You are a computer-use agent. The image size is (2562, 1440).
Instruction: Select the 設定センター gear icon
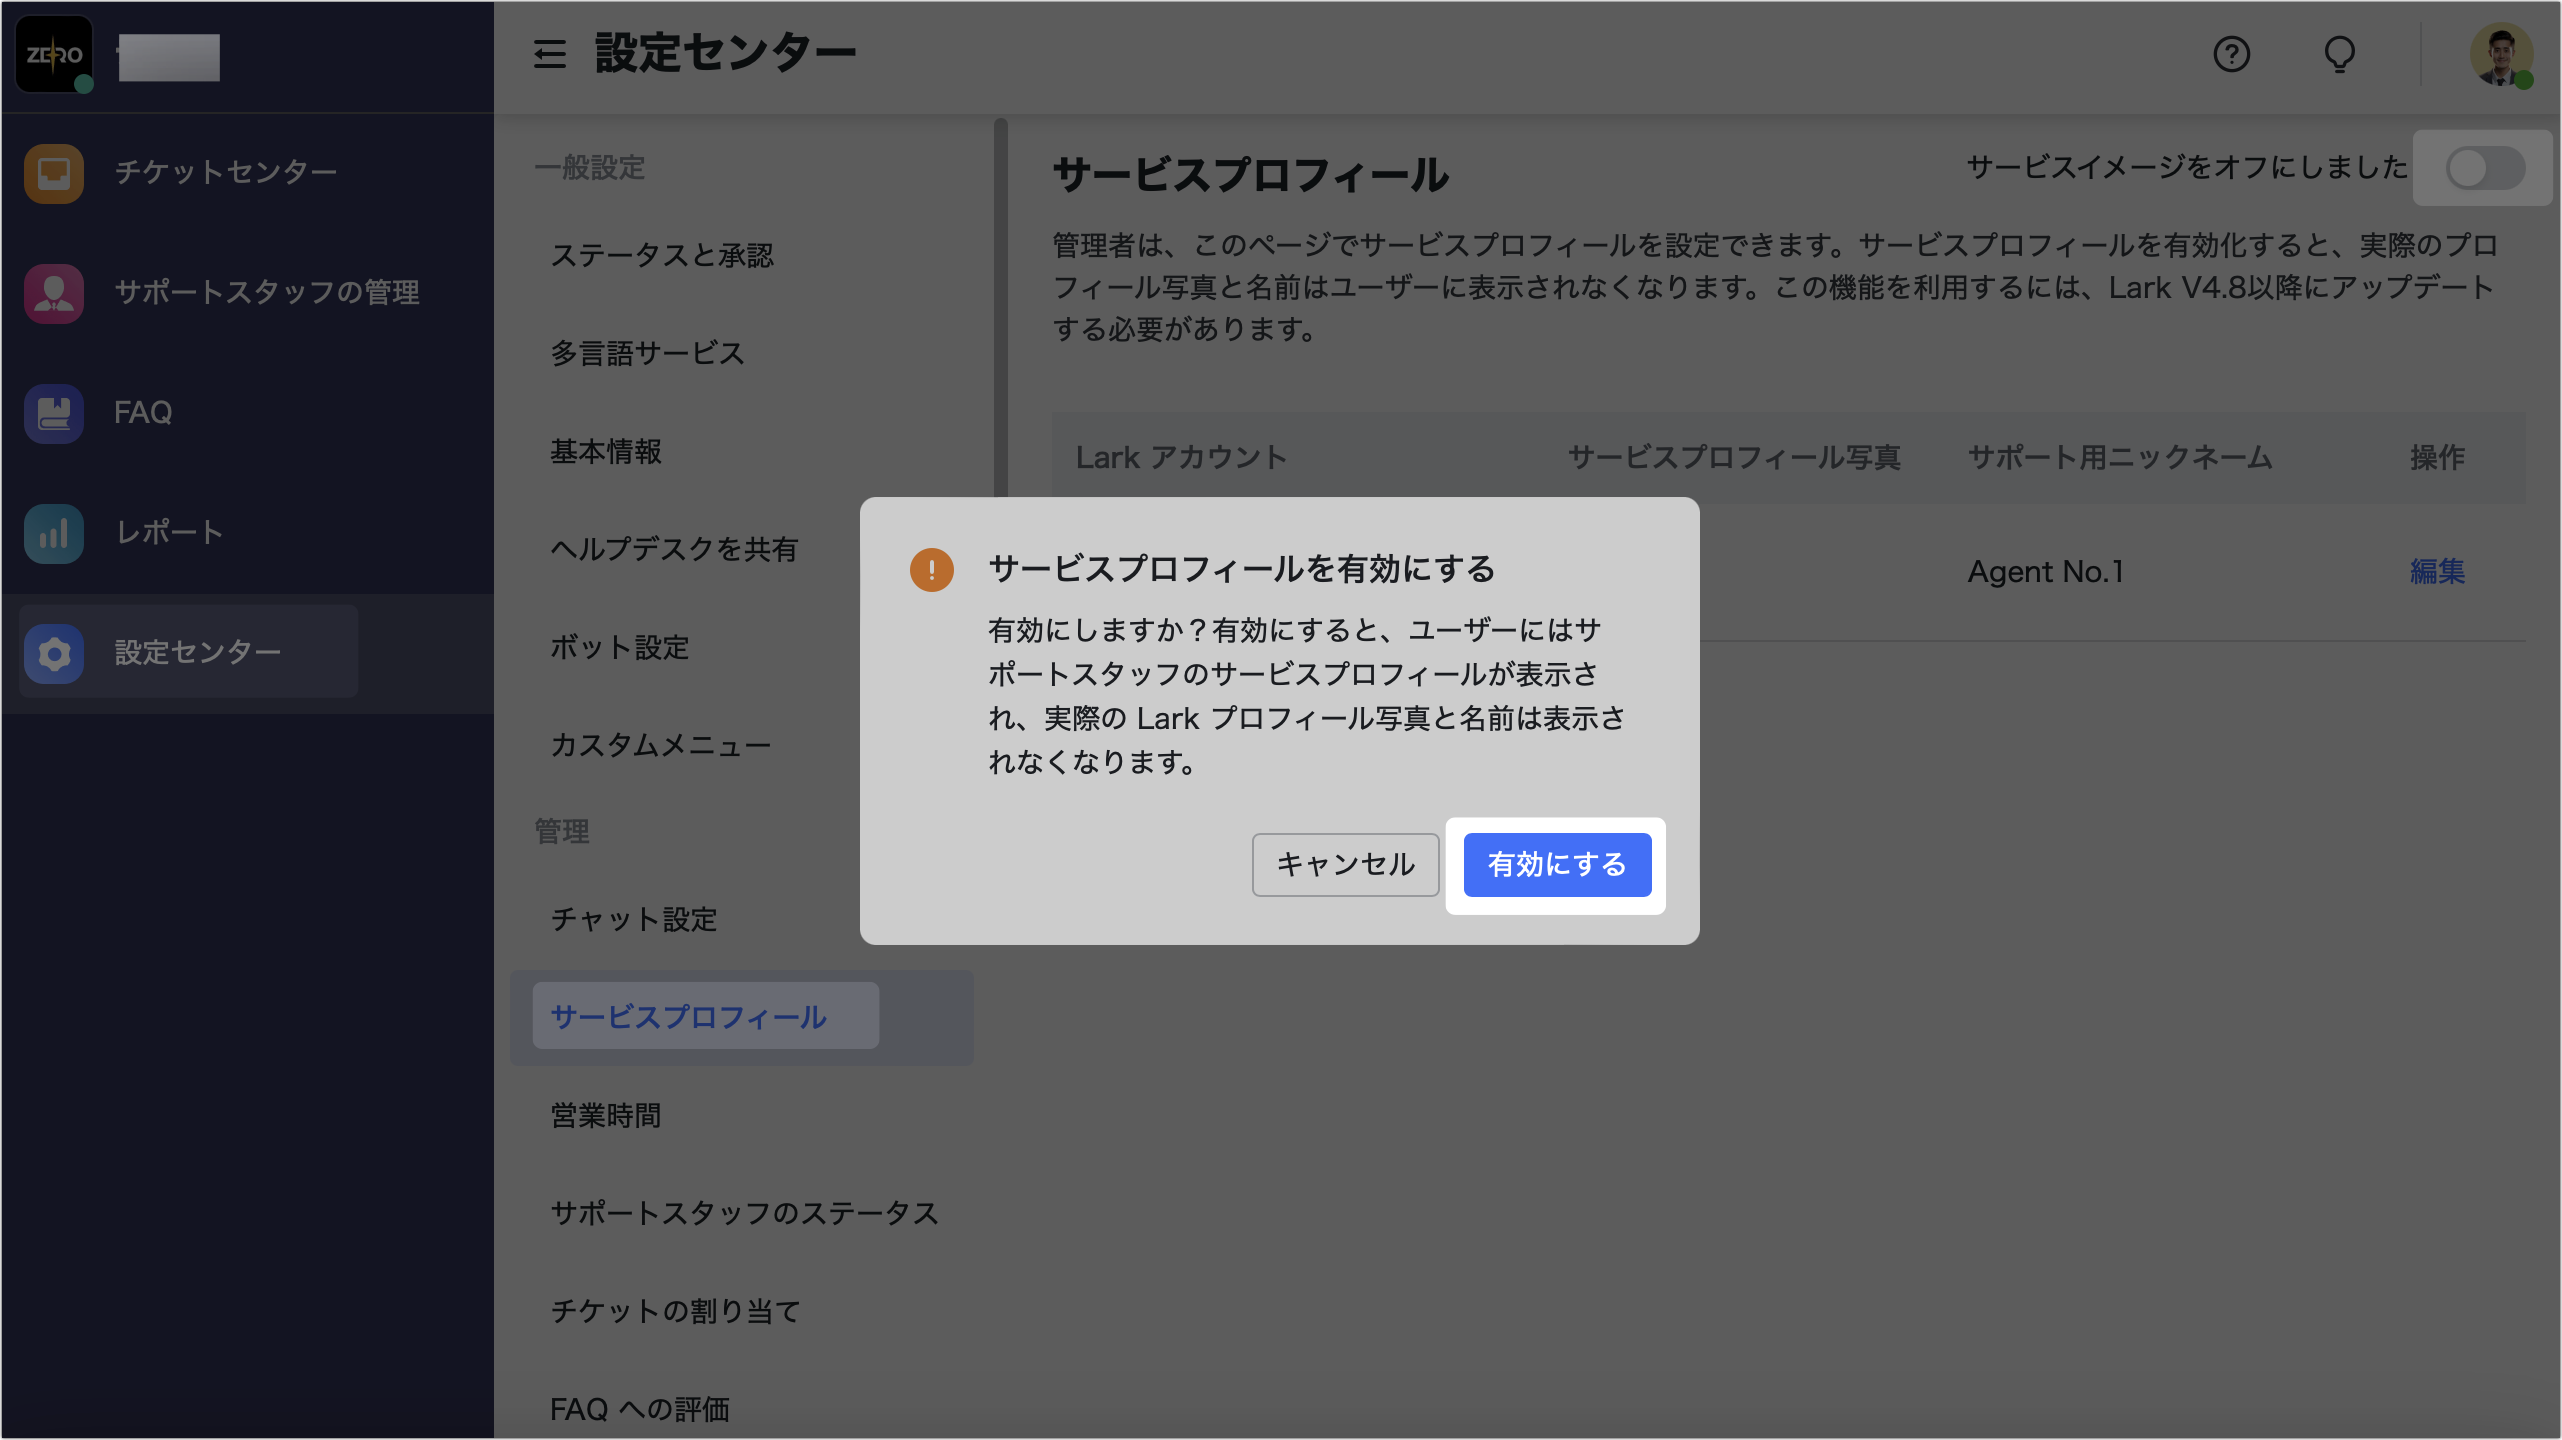click(53, 653)
